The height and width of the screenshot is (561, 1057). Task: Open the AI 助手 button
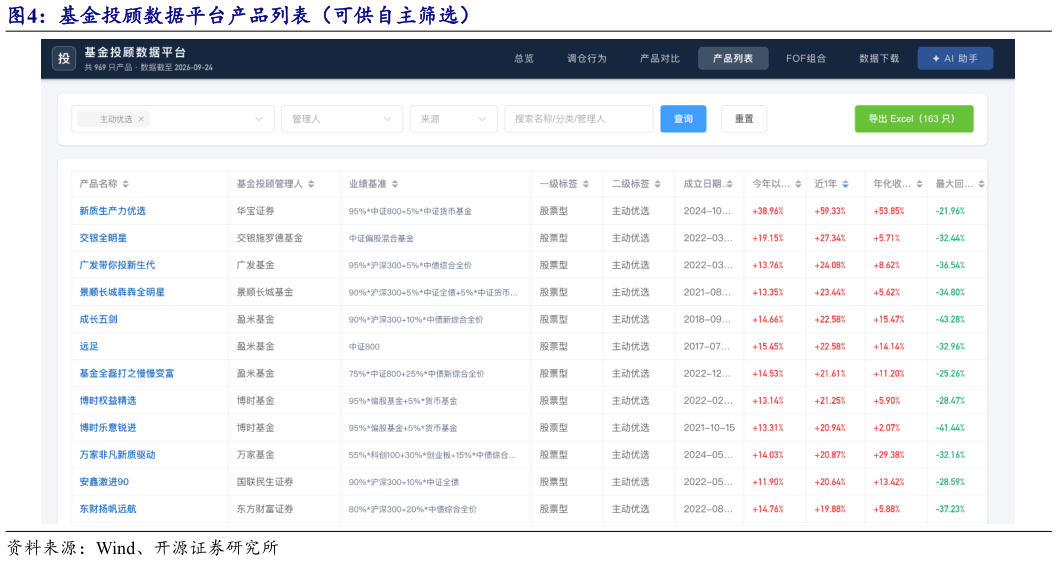955,59
